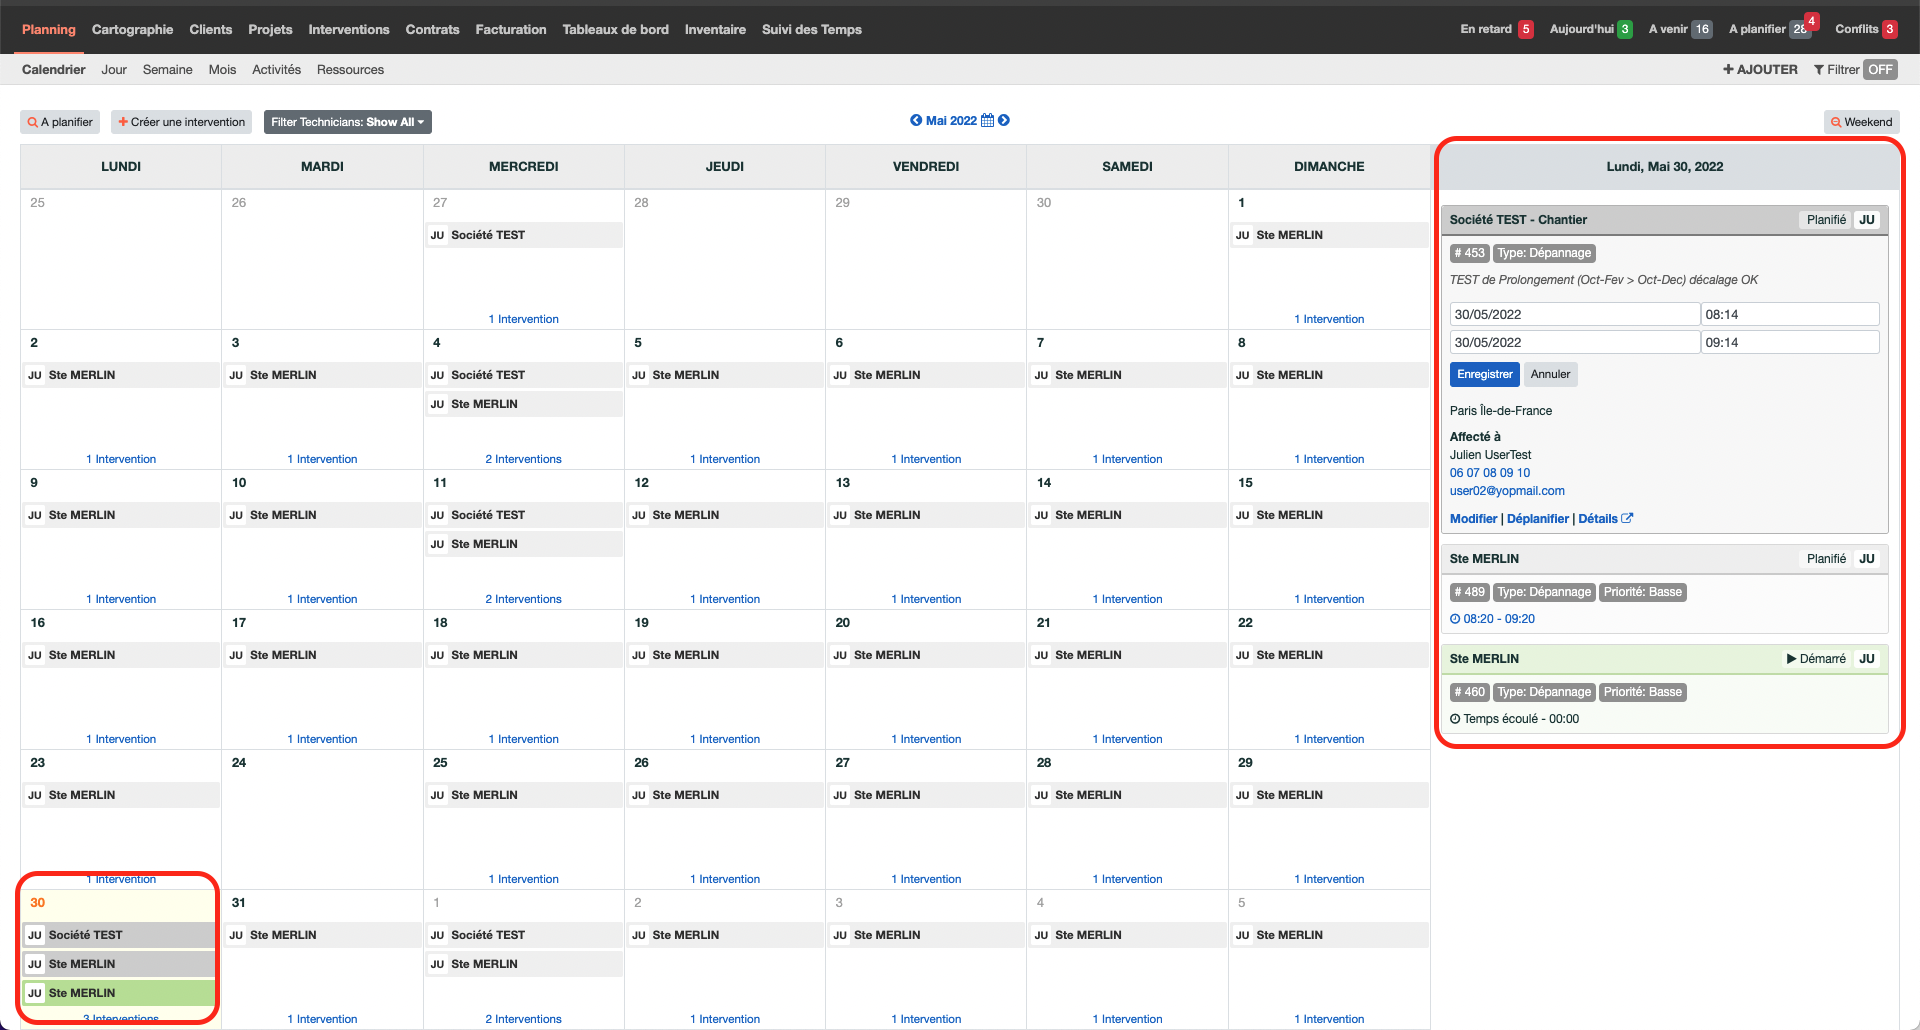Click the Ste MERLIN Démarré card header
This screenshot has height=1030, width=1920.
coord(1664,659)
